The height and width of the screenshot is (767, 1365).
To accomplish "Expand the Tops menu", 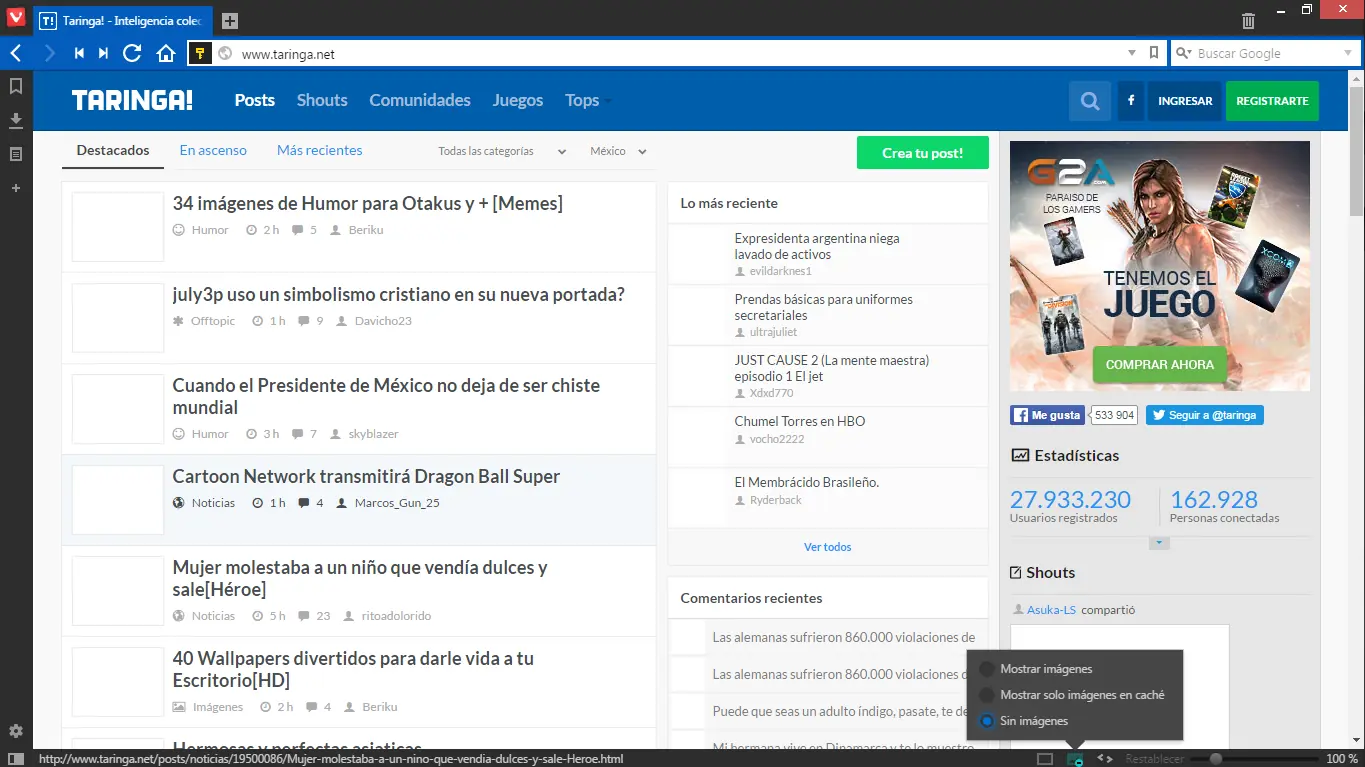I will [x=588, y=100].
